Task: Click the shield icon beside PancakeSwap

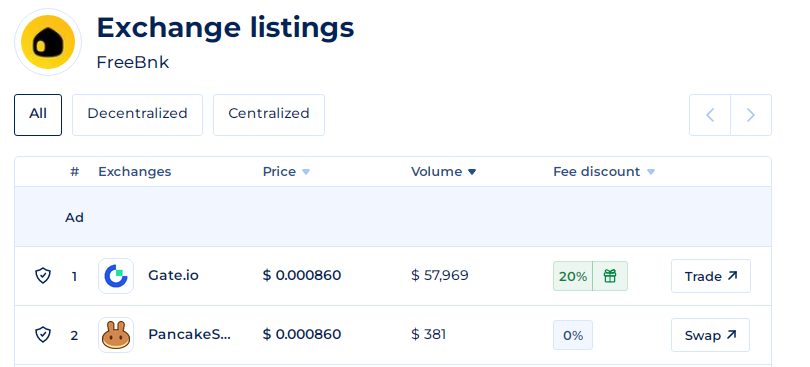Action: [x=43, y=334]
